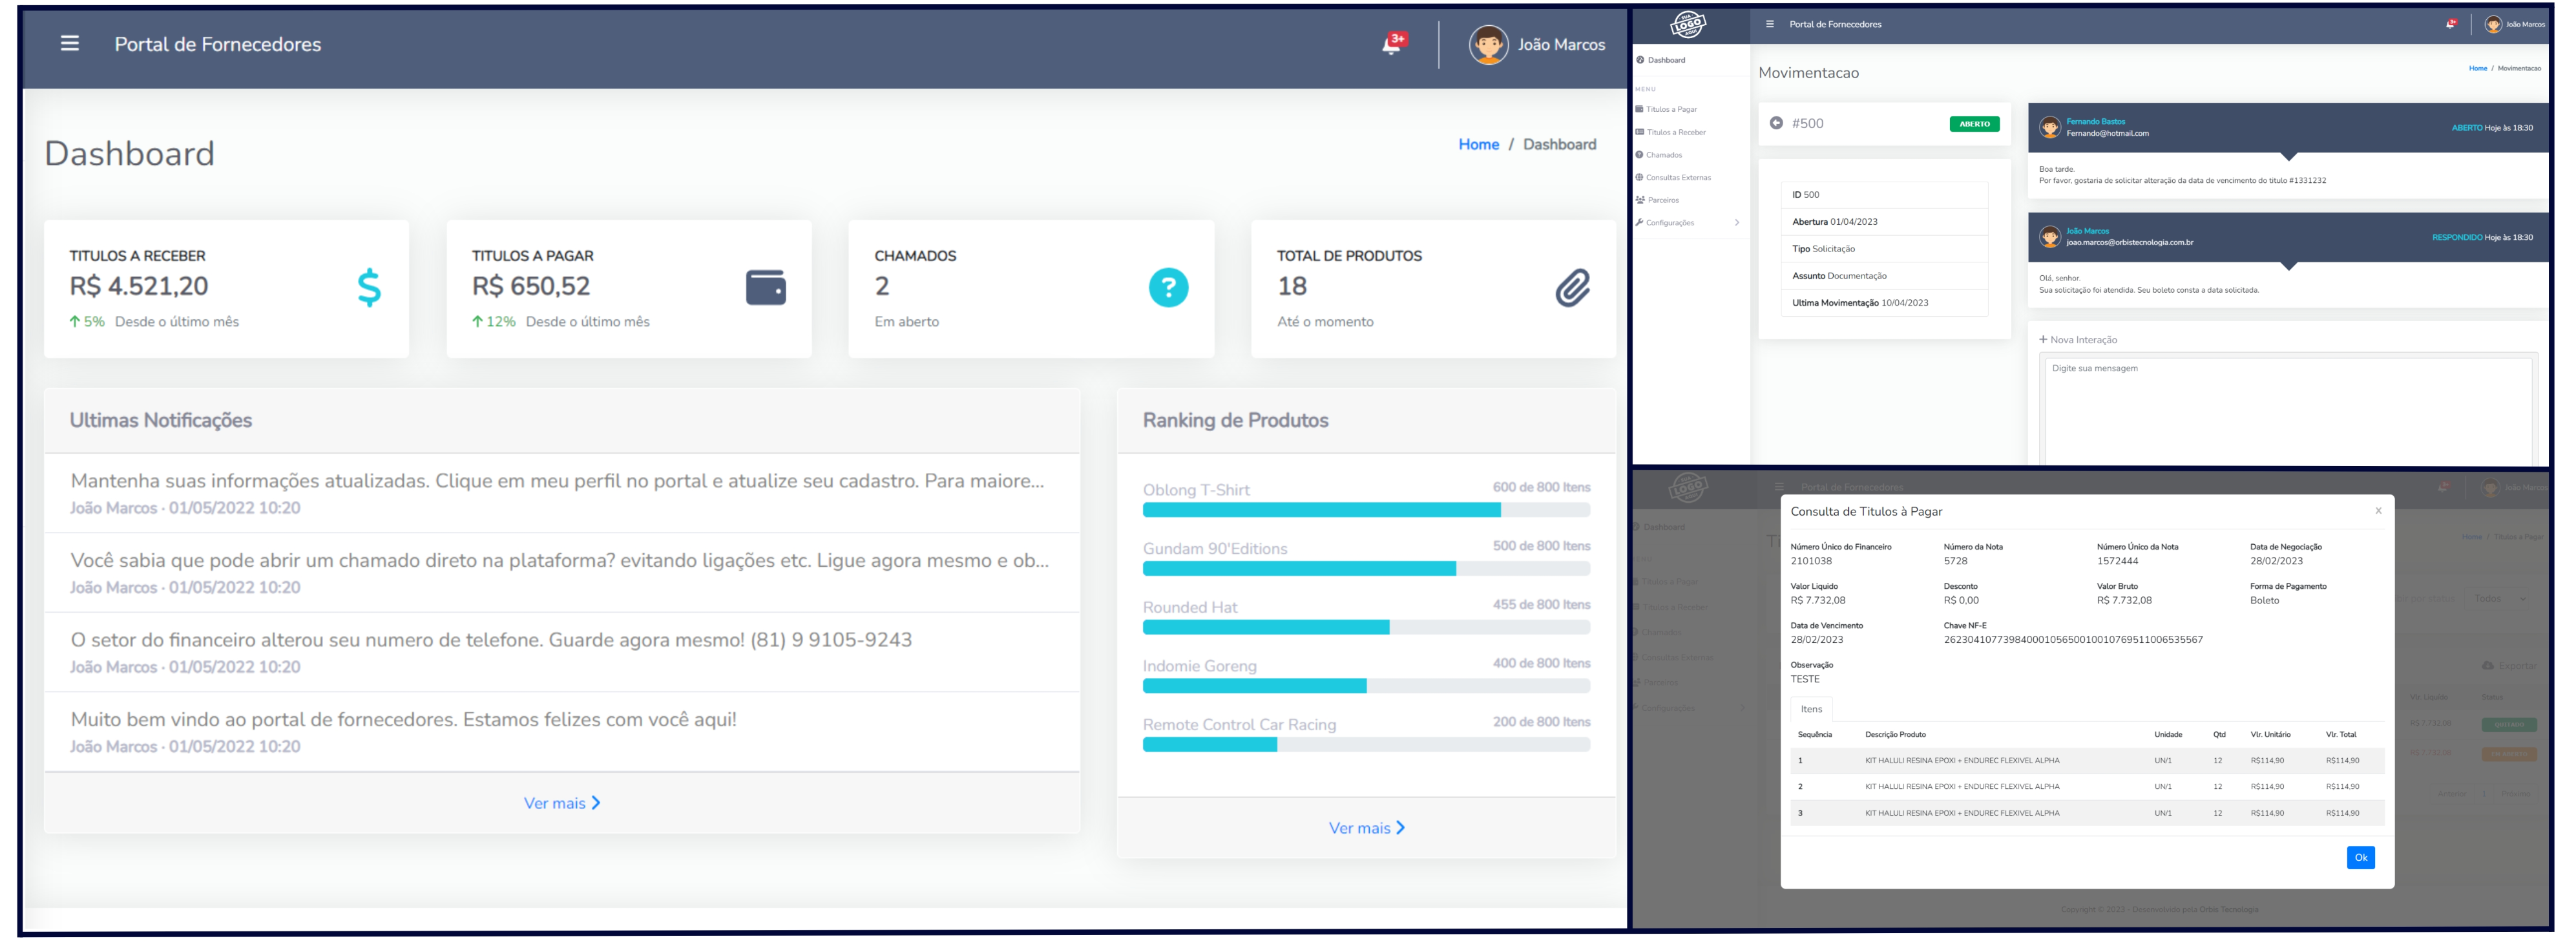Viewport: 2576px width, 950px height.
Task: Open notifications bell in the Dashboard screen header
Action: click(x=1392, y=43)
